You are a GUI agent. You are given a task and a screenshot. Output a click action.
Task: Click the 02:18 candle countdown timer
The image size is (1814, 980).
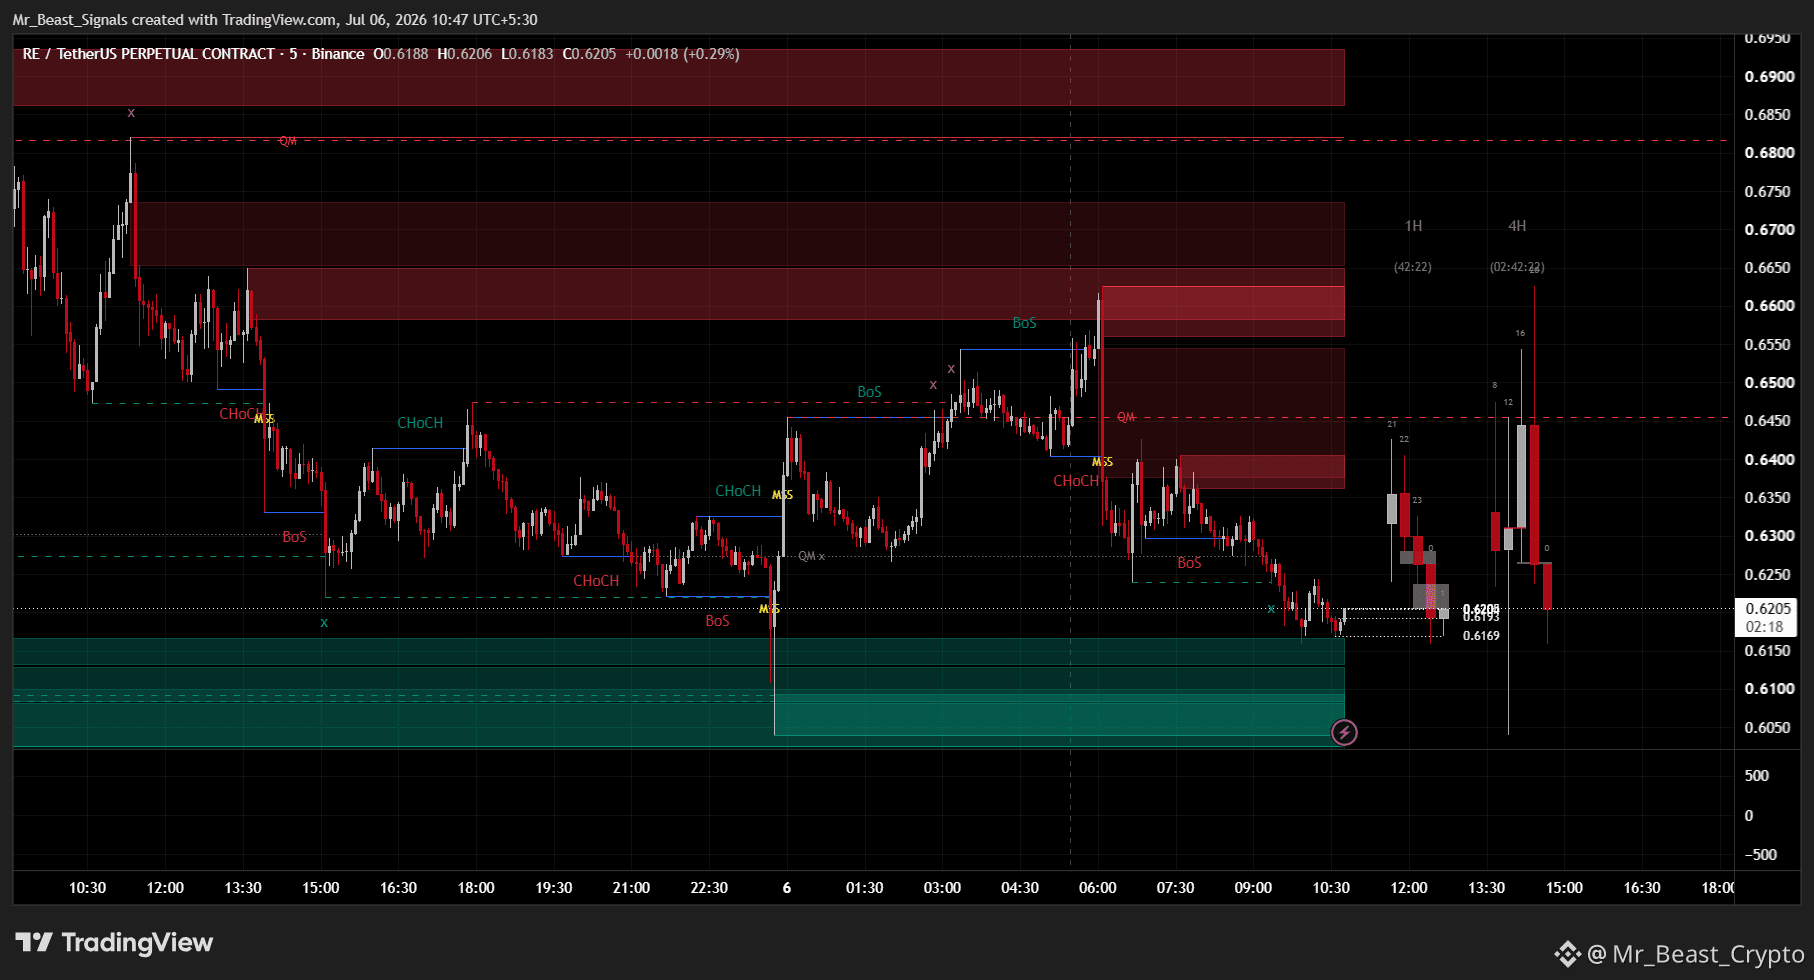(x=1766, y=627)
